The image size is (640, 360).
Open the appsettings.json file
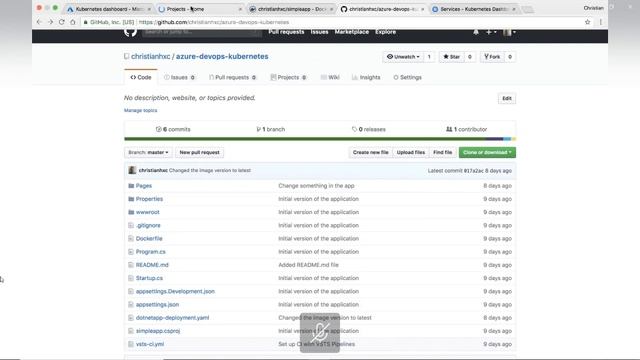(x=157, y=304)
